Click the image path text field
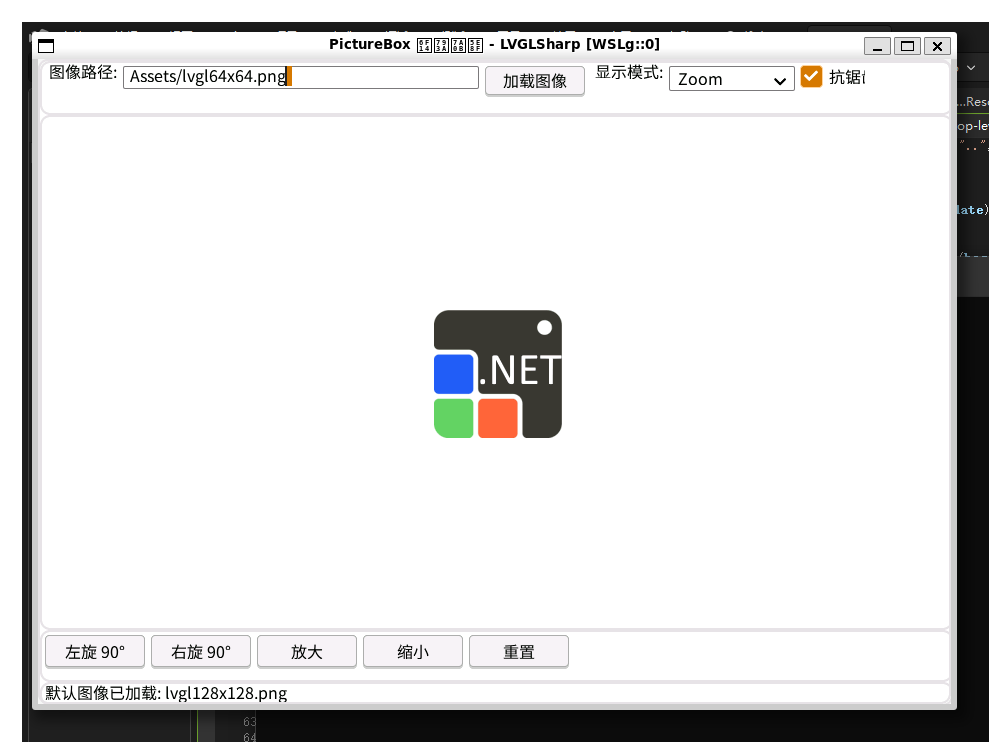Screen dimensions: 989x742 300,77
